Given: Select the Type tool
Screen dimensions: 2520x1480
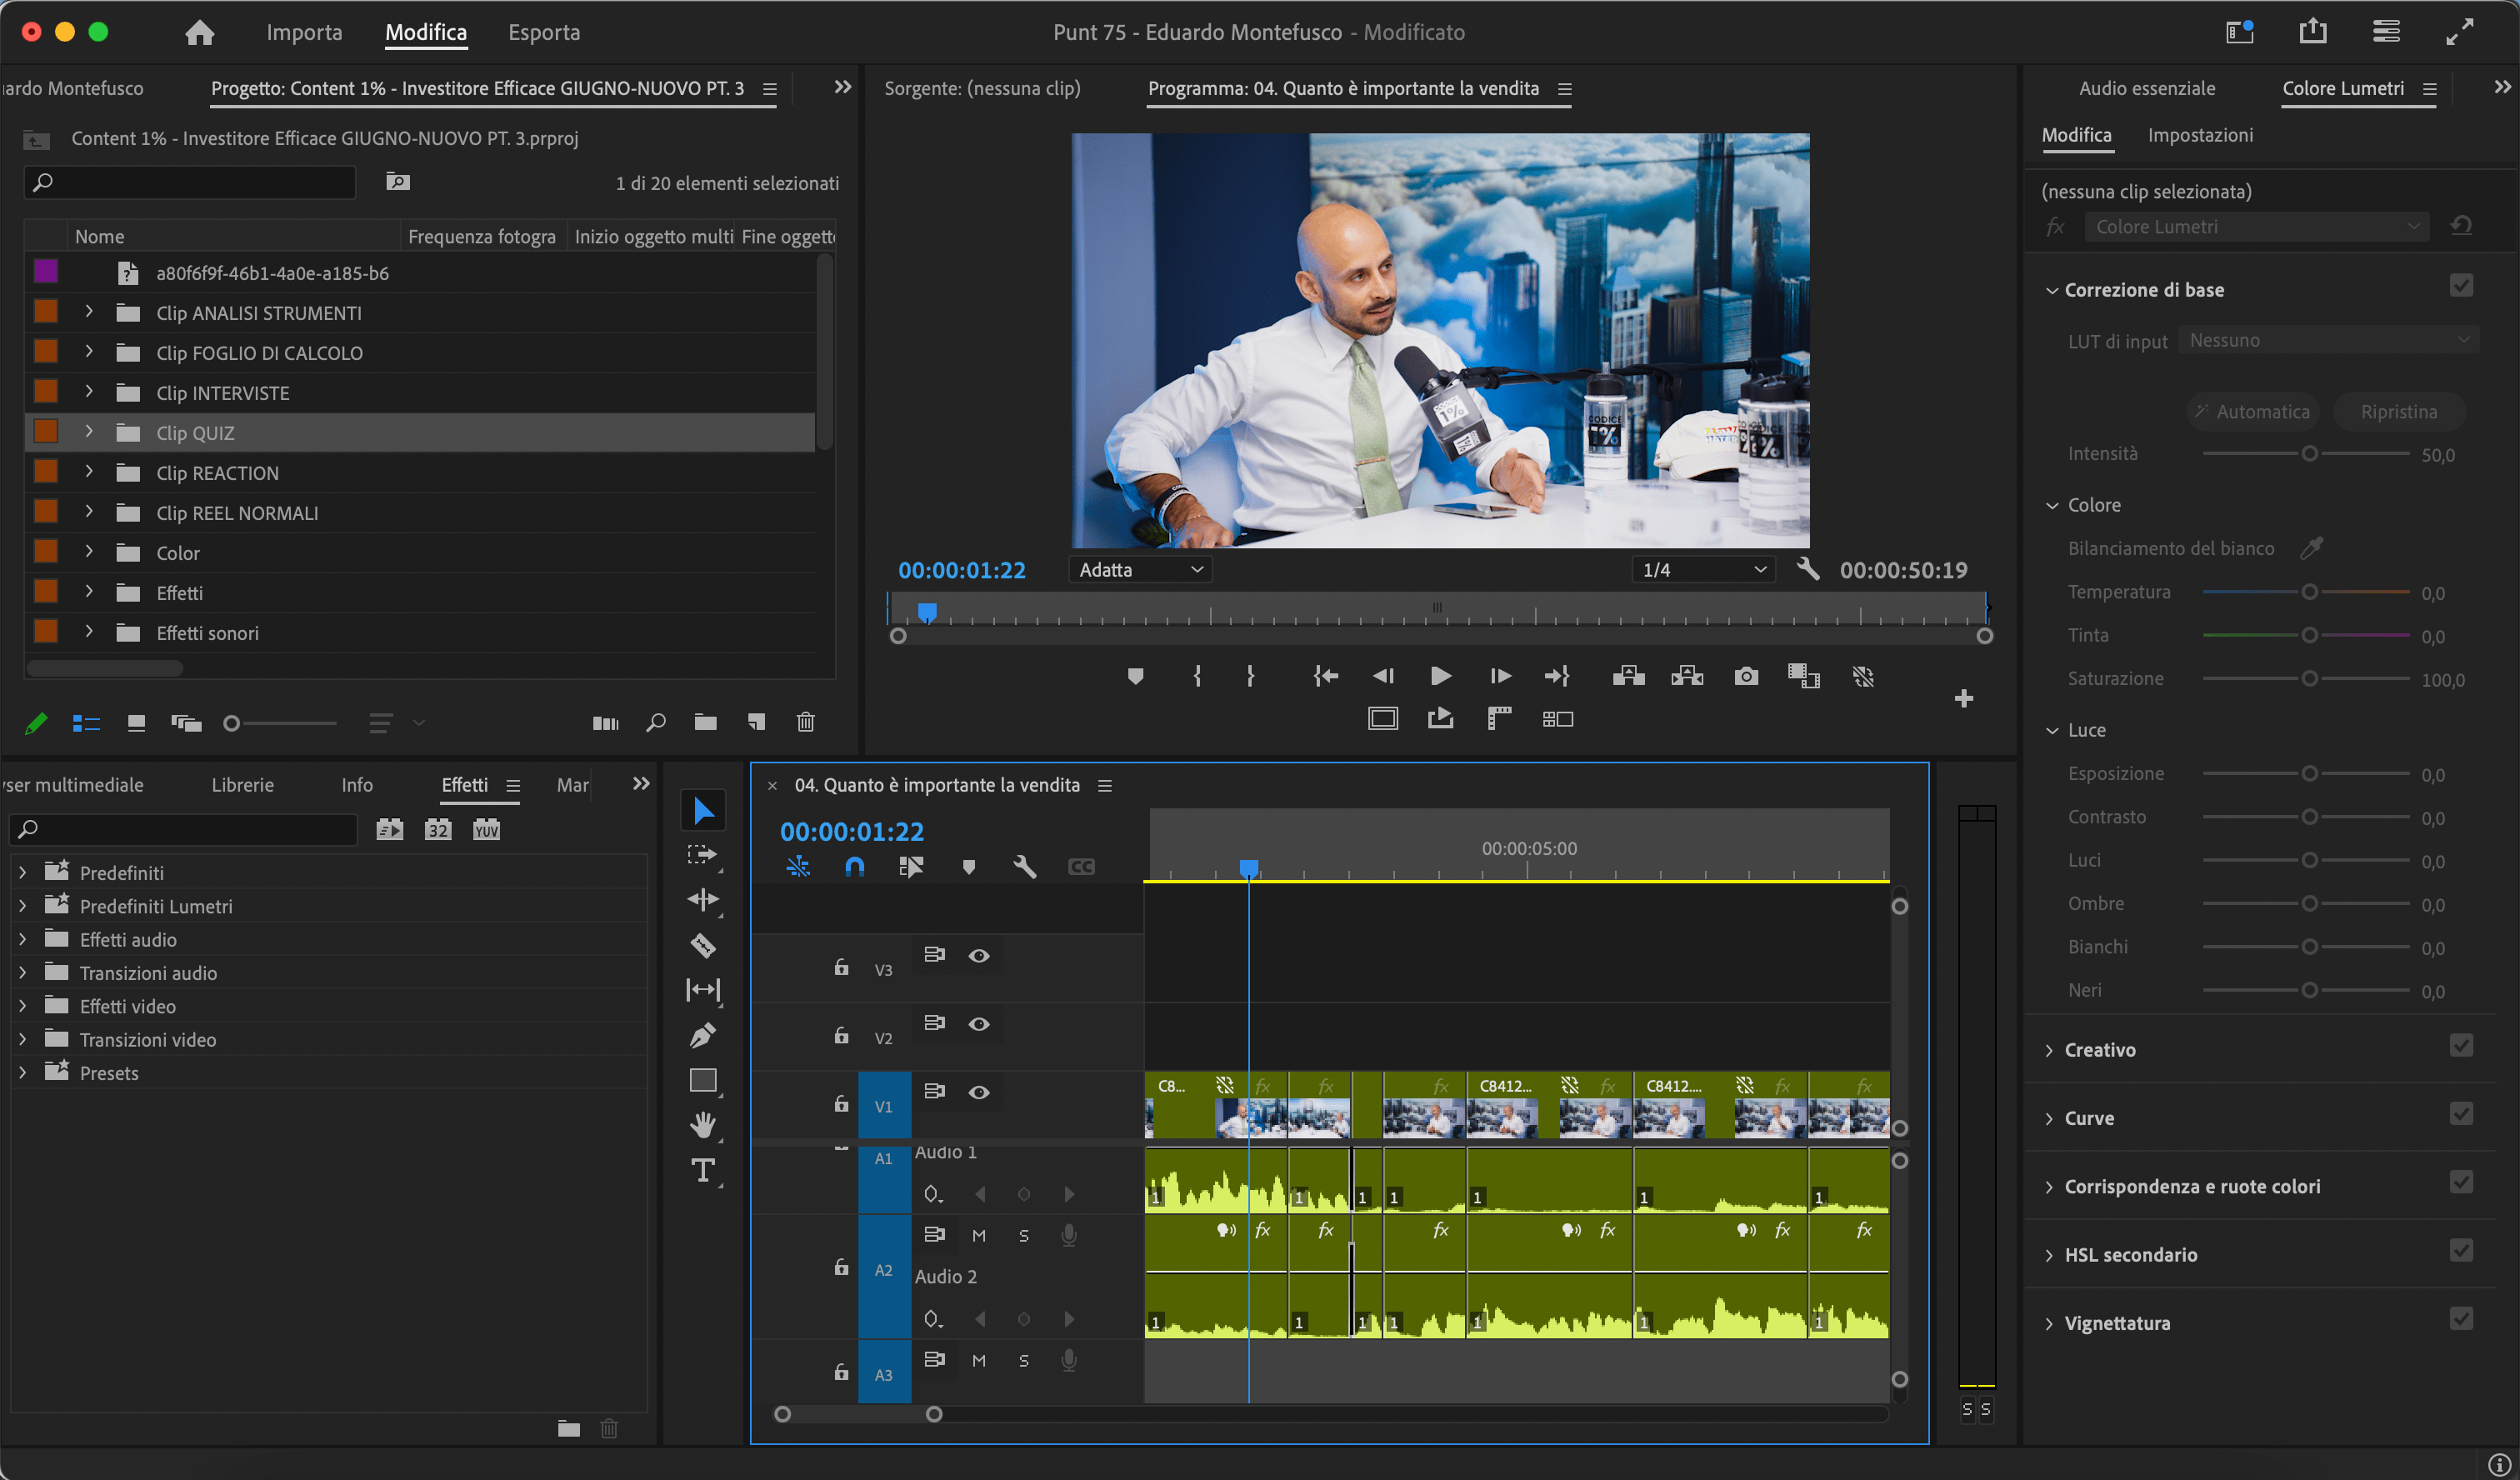Looking at the screenshot, I should click(x=703, y=1170).
